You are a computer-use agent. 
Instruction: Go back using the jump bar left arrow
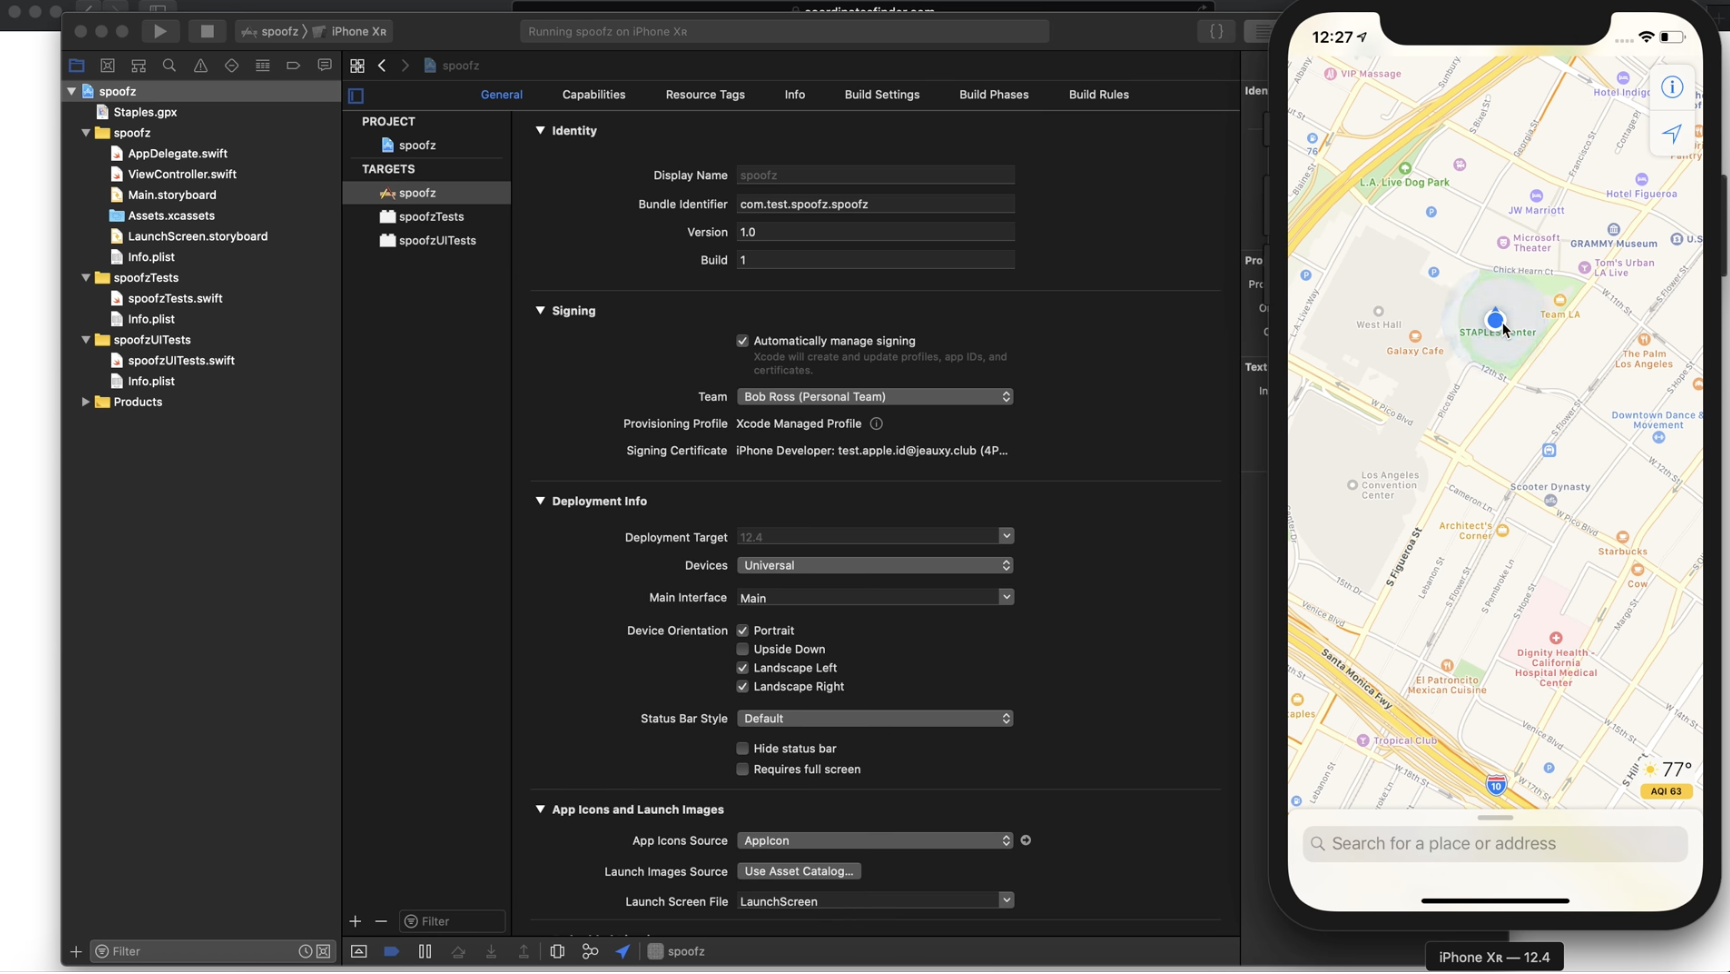pos(382,65)
